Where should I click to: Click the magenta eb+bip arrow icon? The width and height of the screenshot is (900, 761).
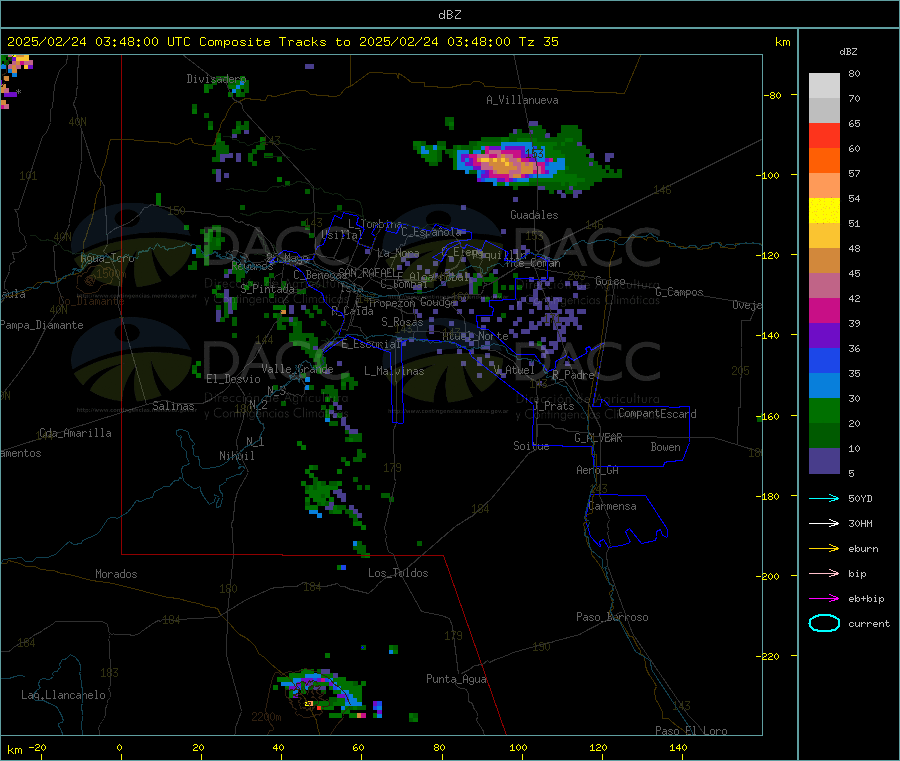(x=824, y=598)
